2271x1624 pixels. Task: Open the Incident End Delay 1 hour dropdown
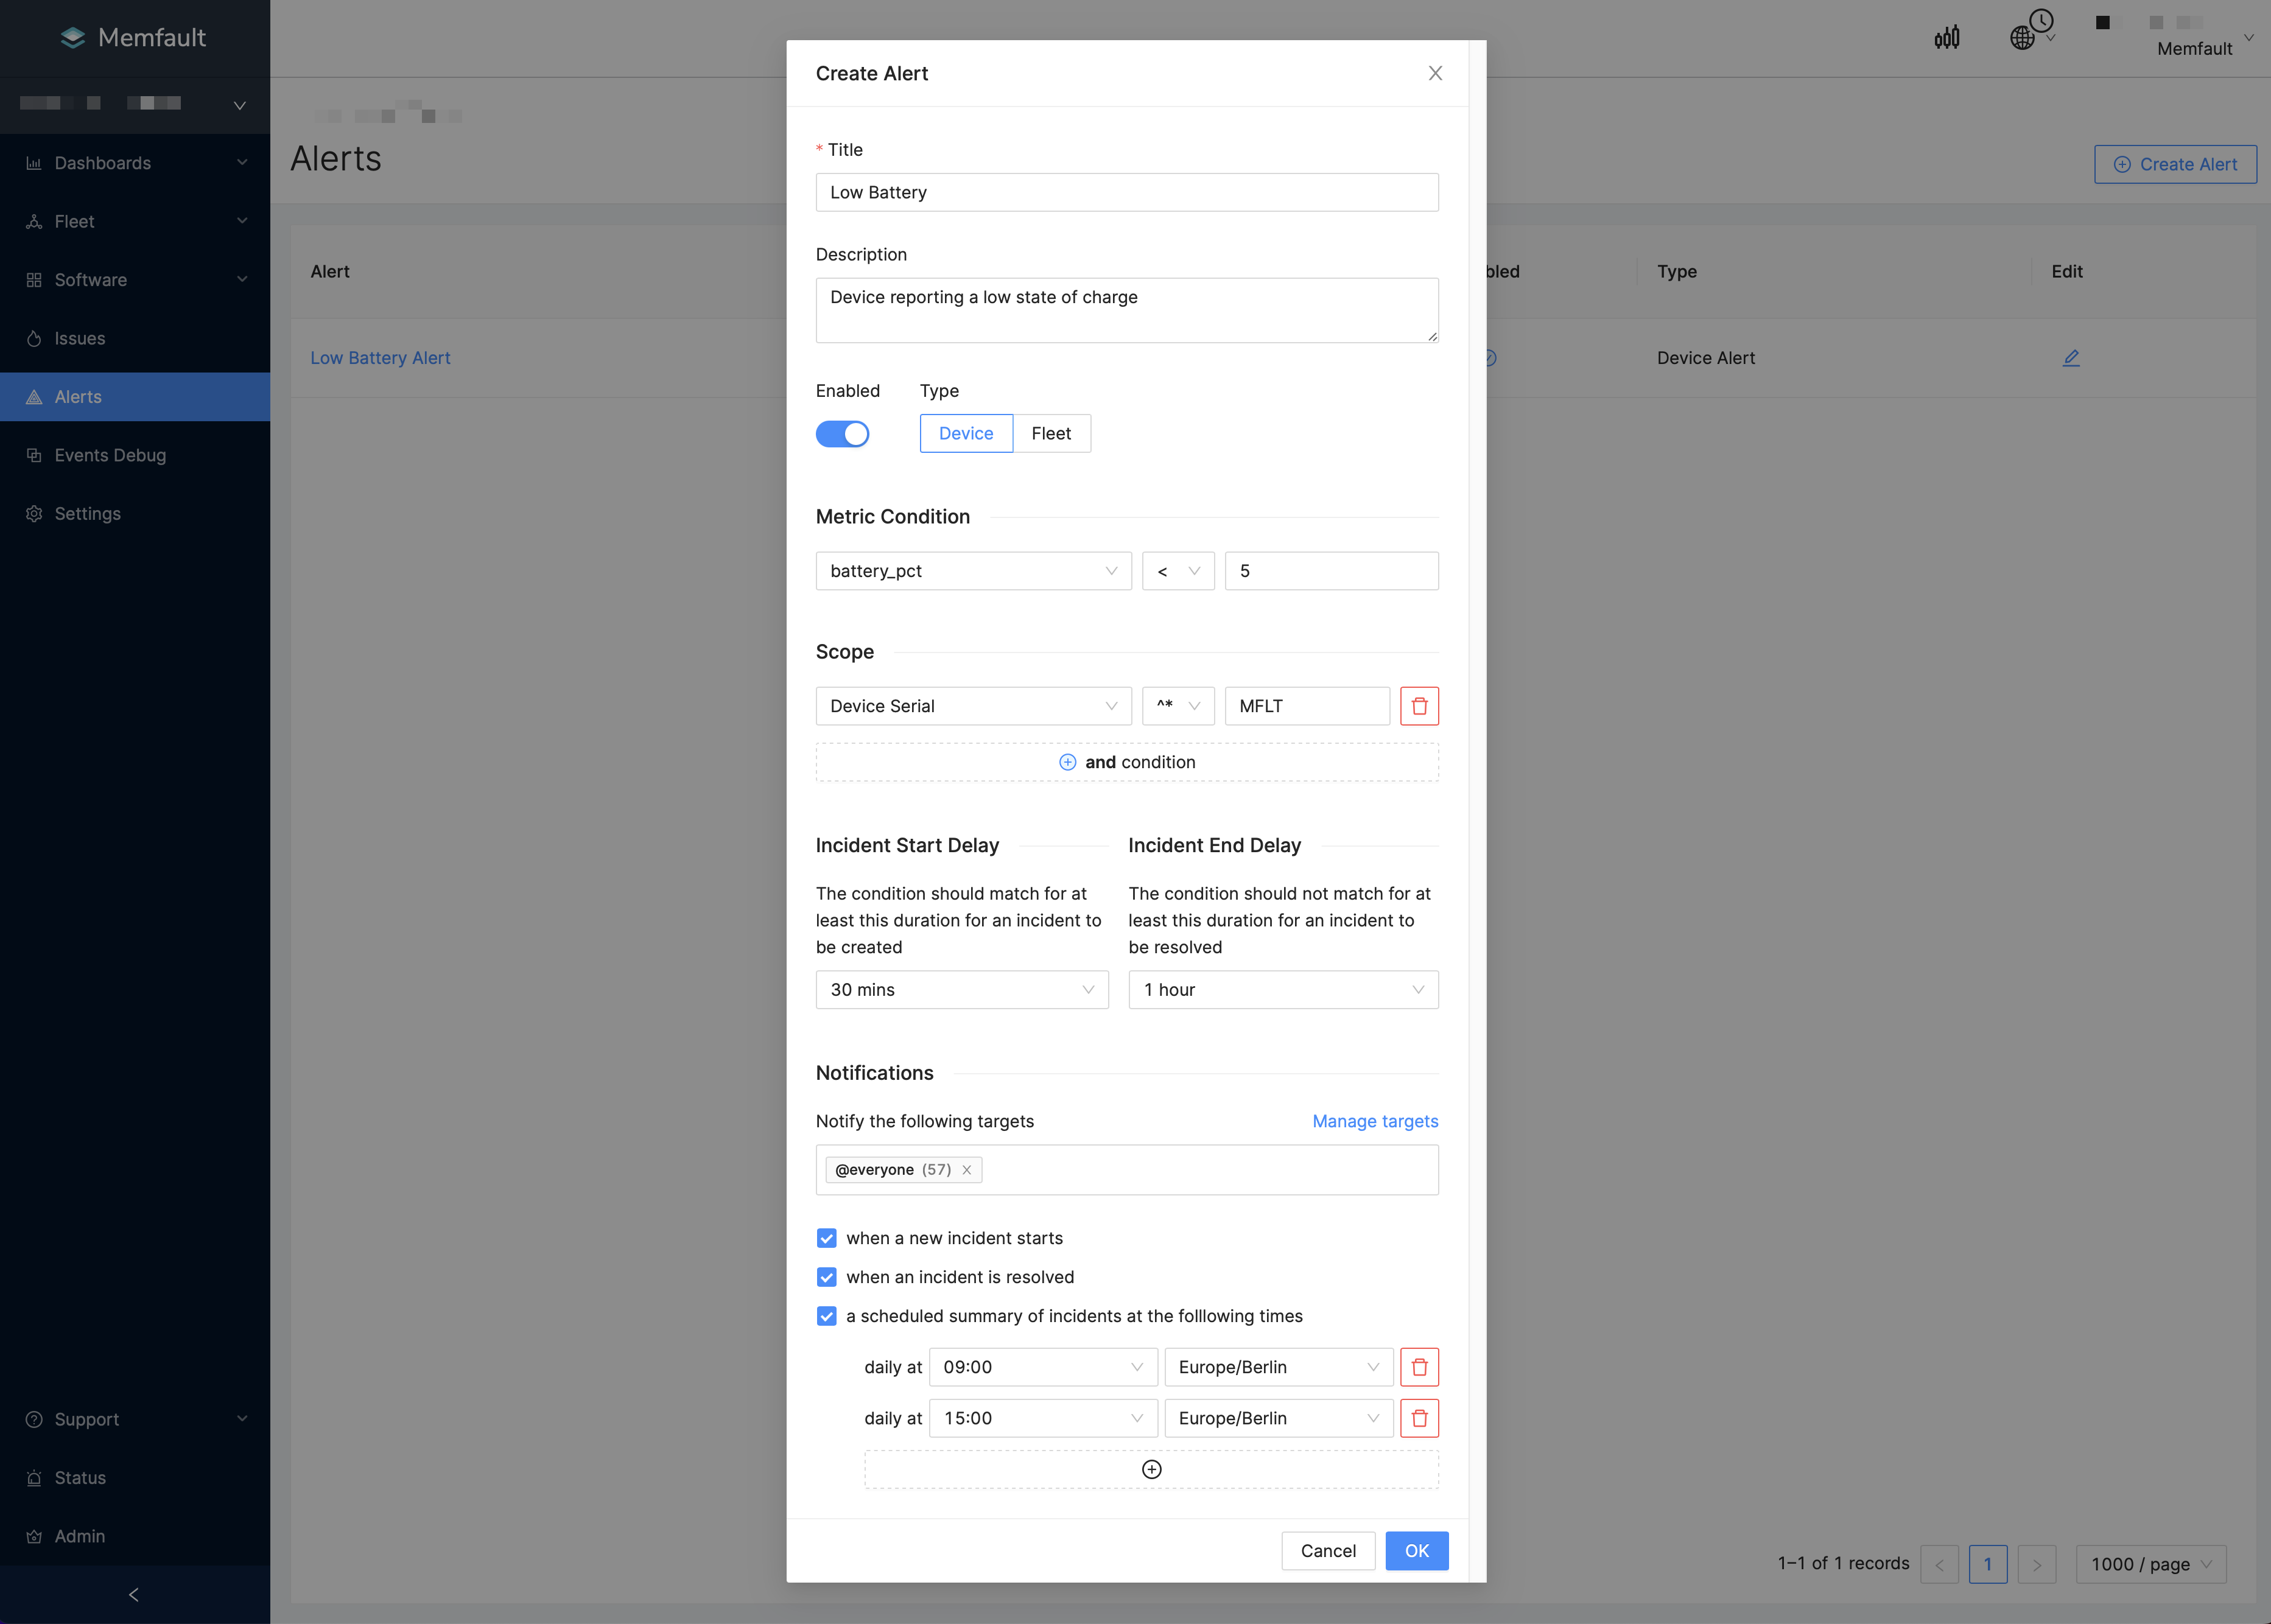click(1282, 990)
